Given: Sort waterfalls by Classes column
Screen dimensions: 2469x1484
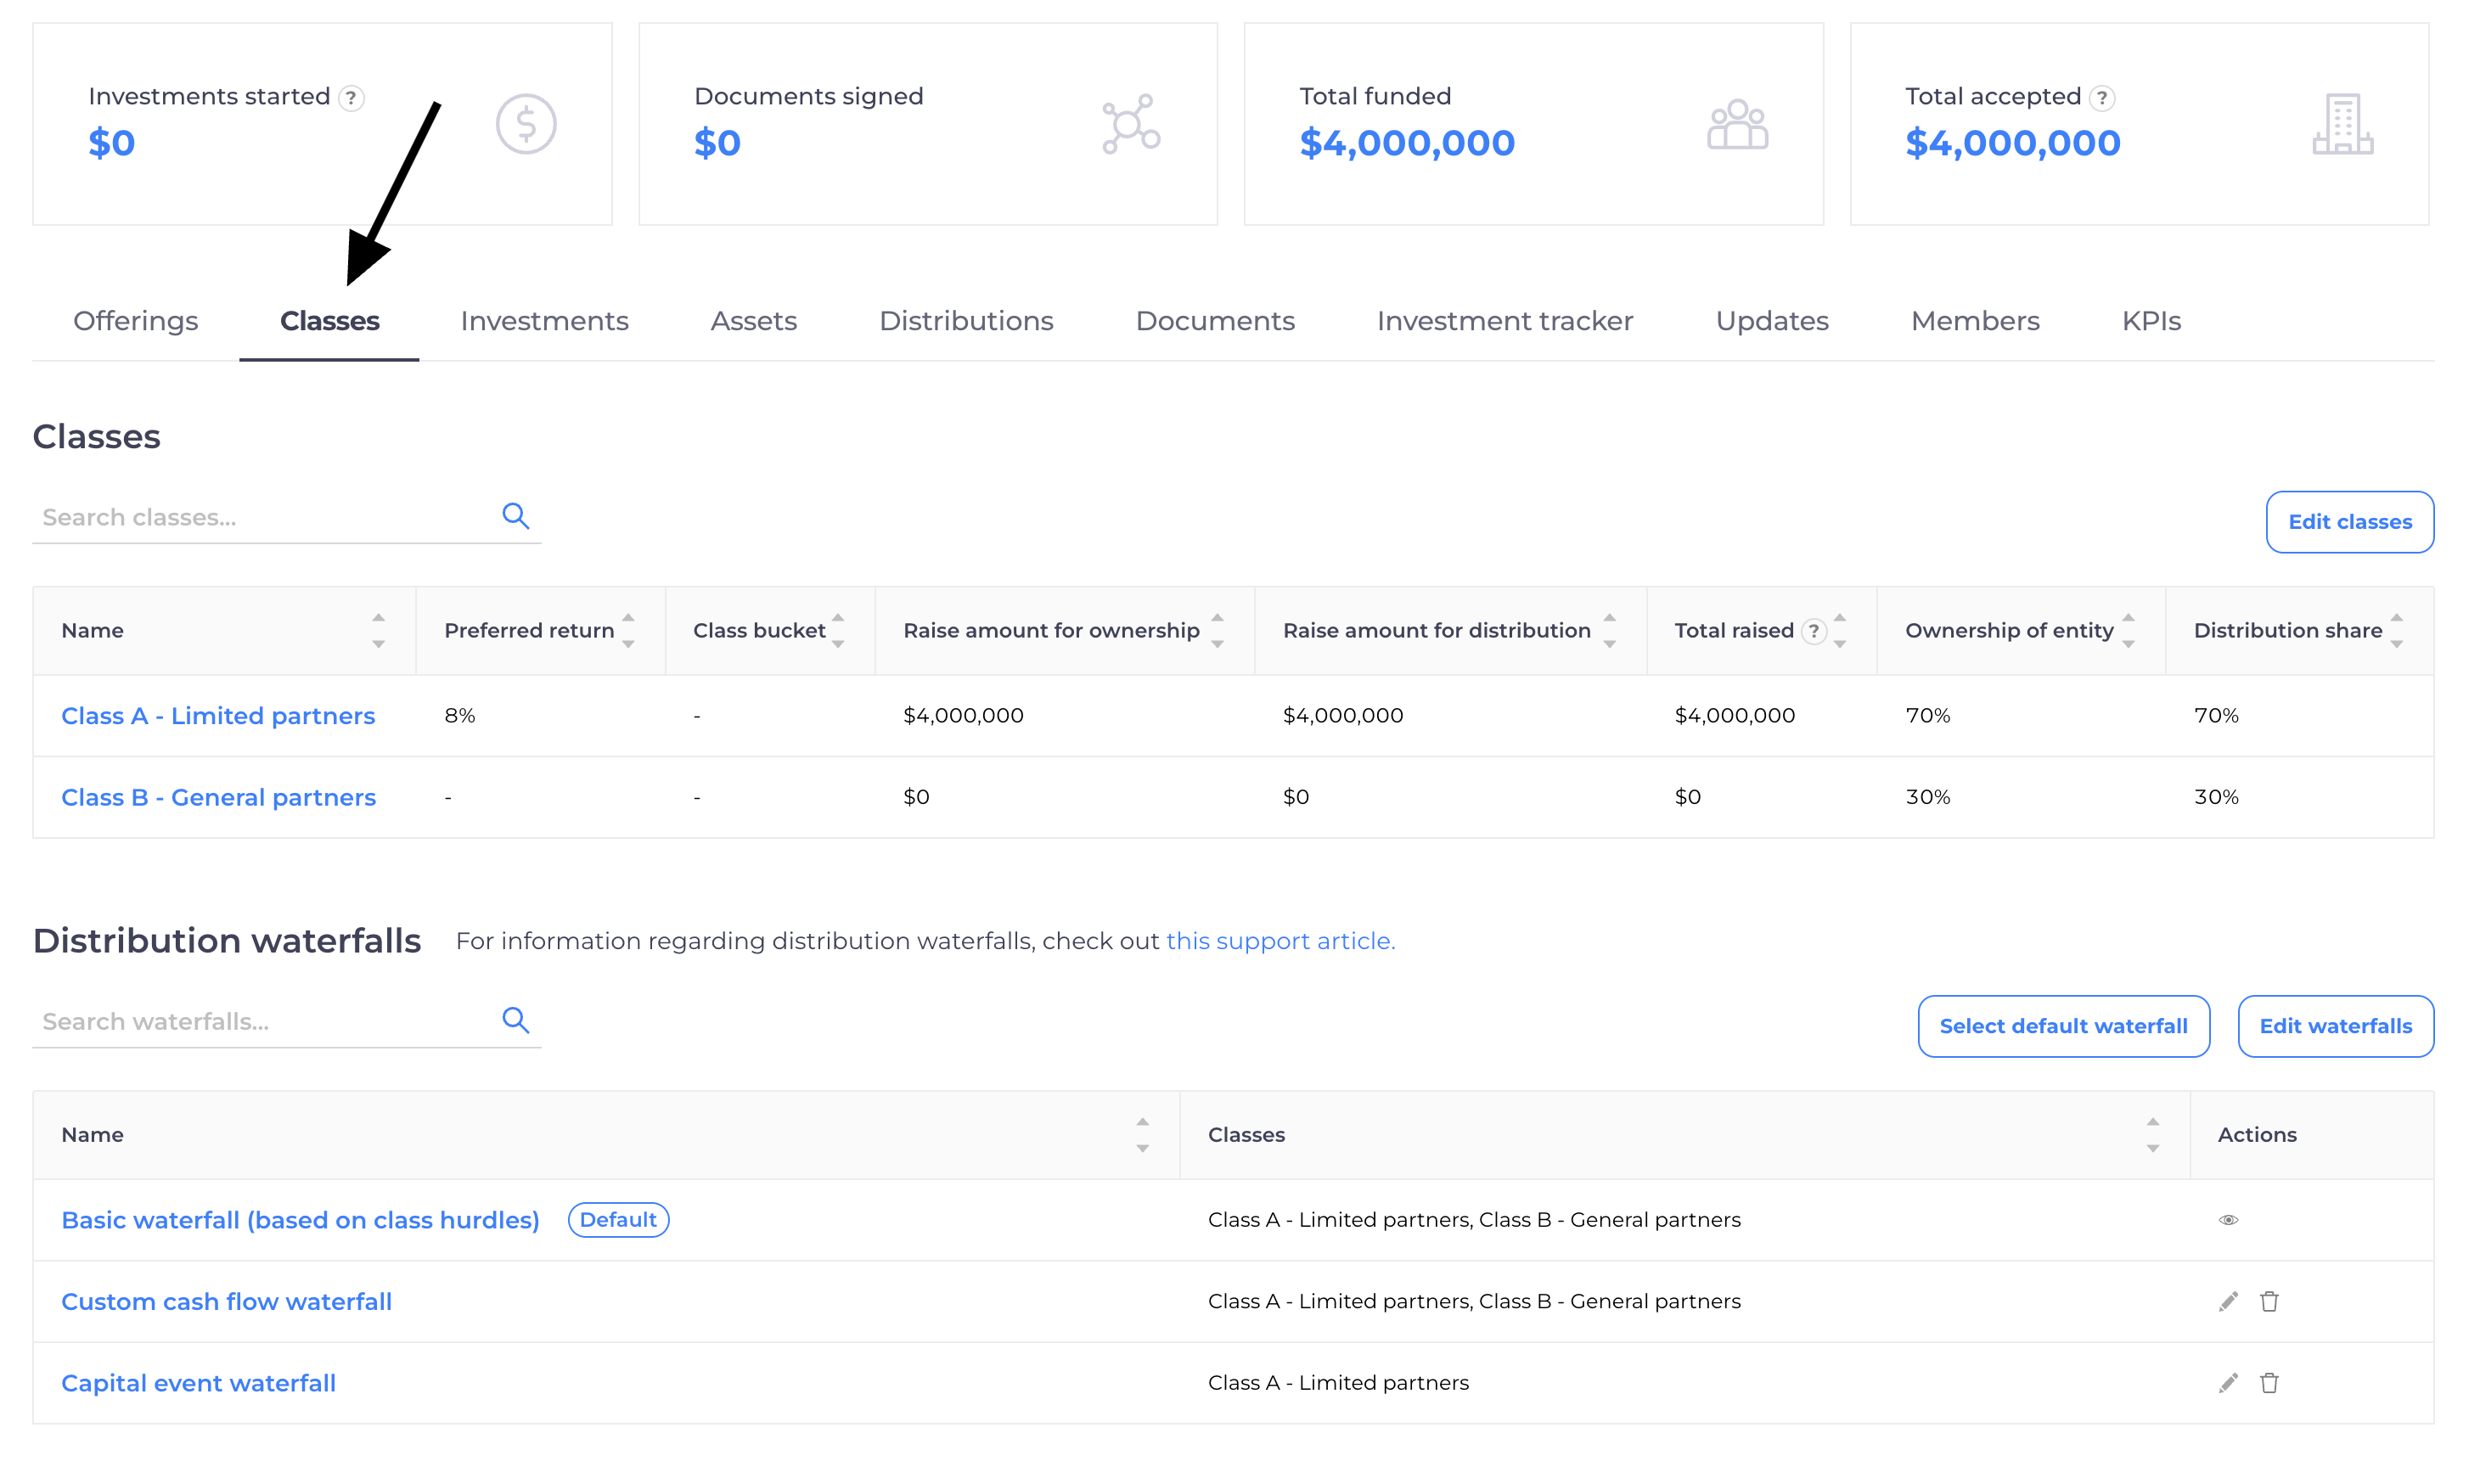Looking at the screenshot, I should [x=2152, y=1135].
